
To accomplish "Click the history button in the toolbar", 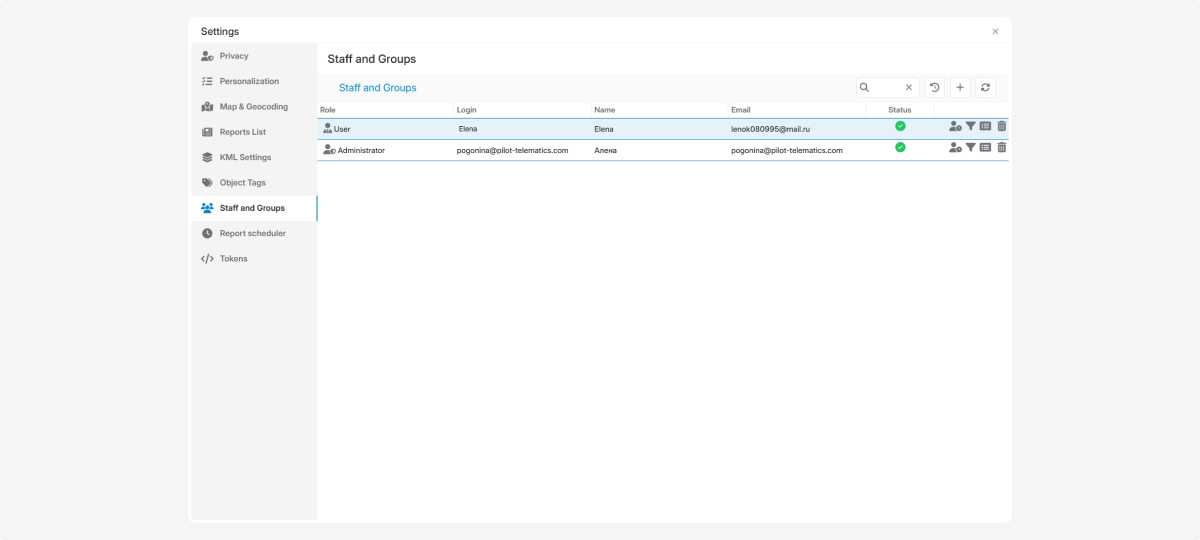I will coord(934,88).
